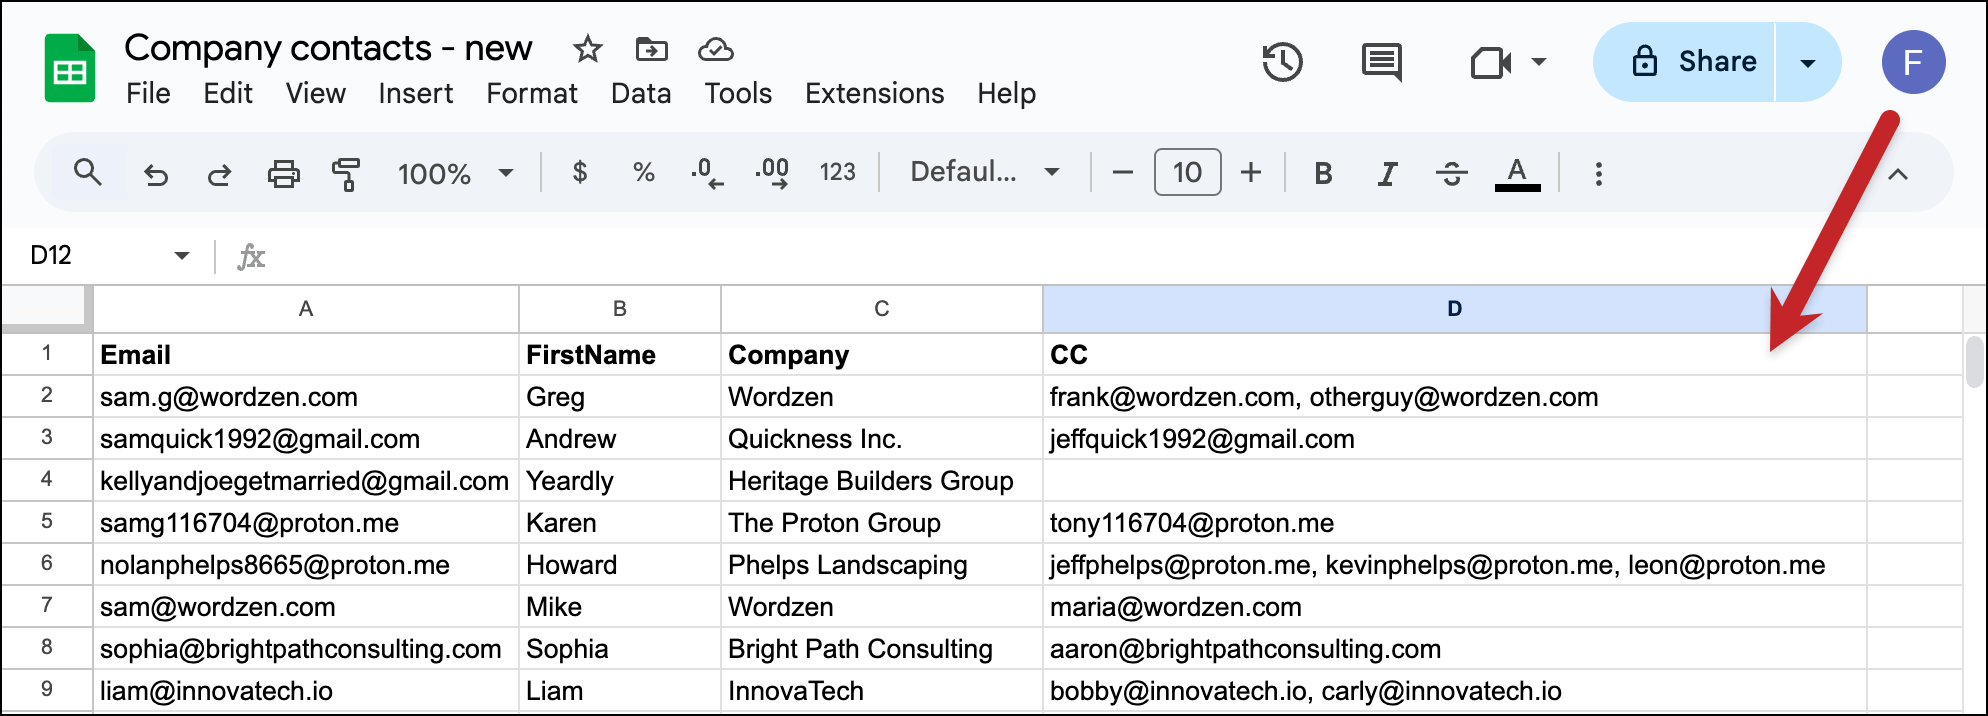Open the Extensions menu
1988x716 pixels.
coord(874,93)
